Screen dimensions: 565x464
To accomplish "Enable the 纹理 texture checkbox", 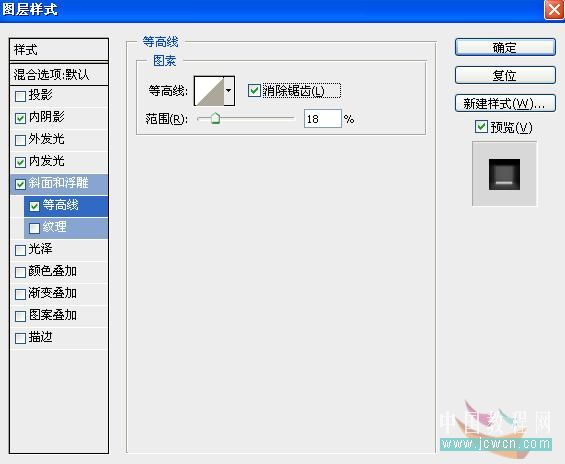I will (x=34, y=228).
